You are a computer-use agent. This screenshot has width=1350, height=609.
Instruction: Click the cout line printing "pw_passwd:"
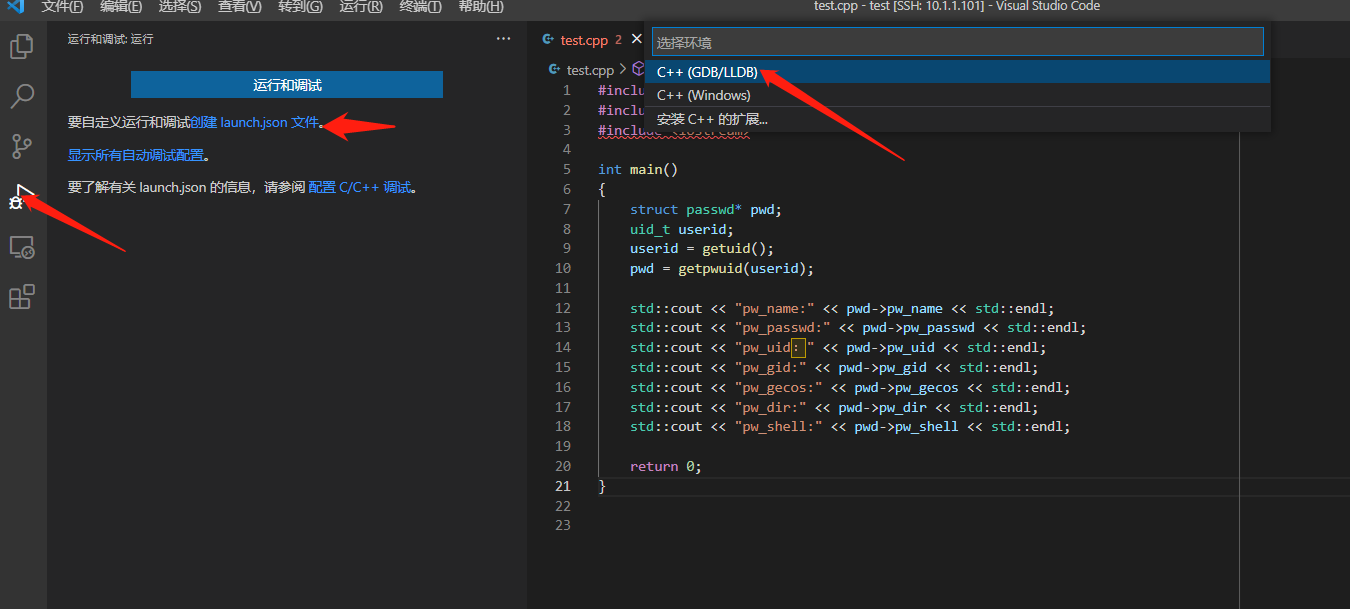858,328
